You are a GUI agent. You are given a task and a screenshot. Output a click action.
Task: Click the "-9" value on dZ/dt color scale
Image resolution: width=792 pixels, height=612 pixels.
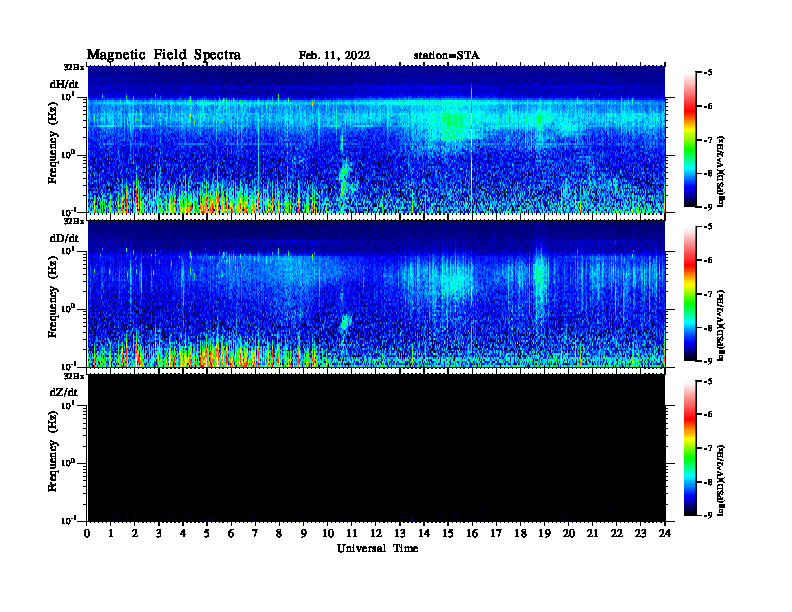click(708, 515)
